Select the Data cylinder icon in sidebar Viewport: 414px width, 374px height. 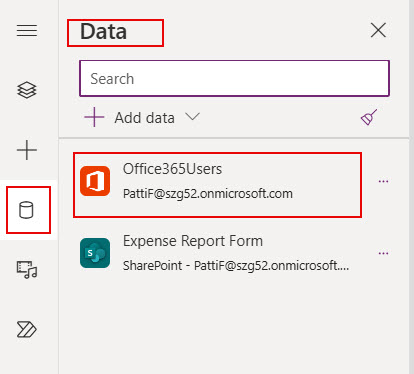tap(26, 210)
